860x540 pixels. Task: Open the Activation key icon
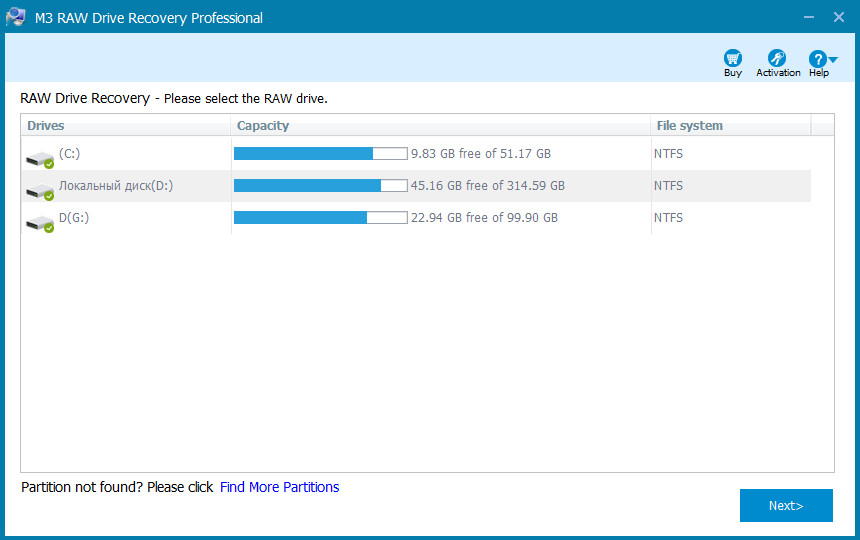point(777,58)
